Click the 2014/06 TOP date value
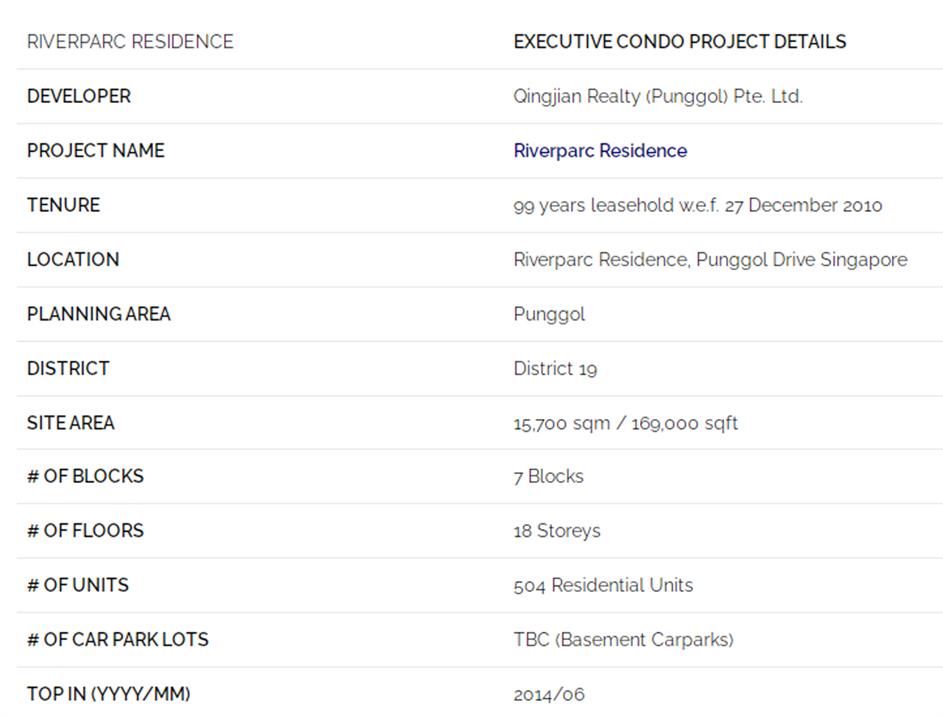Image resolution: width=943 pixels, height=717 pixels. 549,694
